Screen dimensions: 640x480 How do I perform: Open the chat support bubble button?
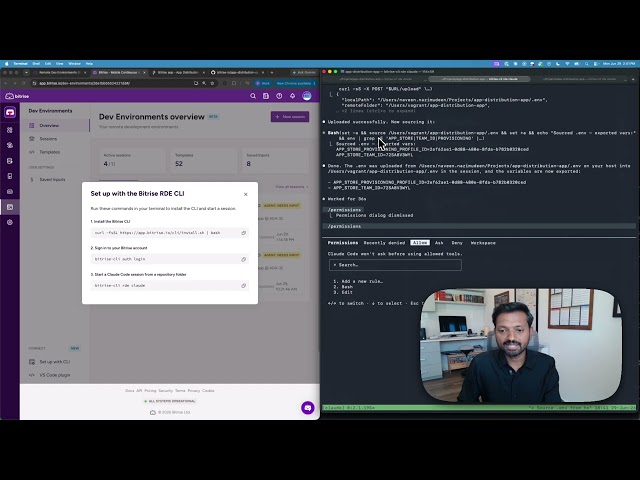point(308,408)
